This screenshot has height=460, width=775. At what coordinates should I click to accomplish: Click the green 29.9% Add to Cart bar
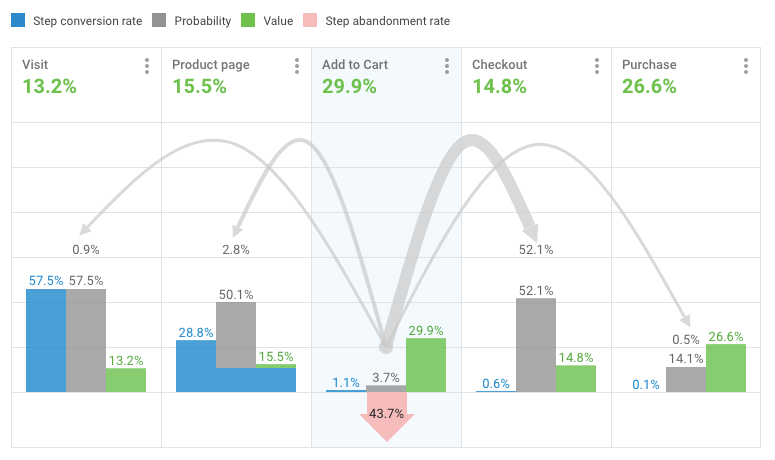pos(426,365)
